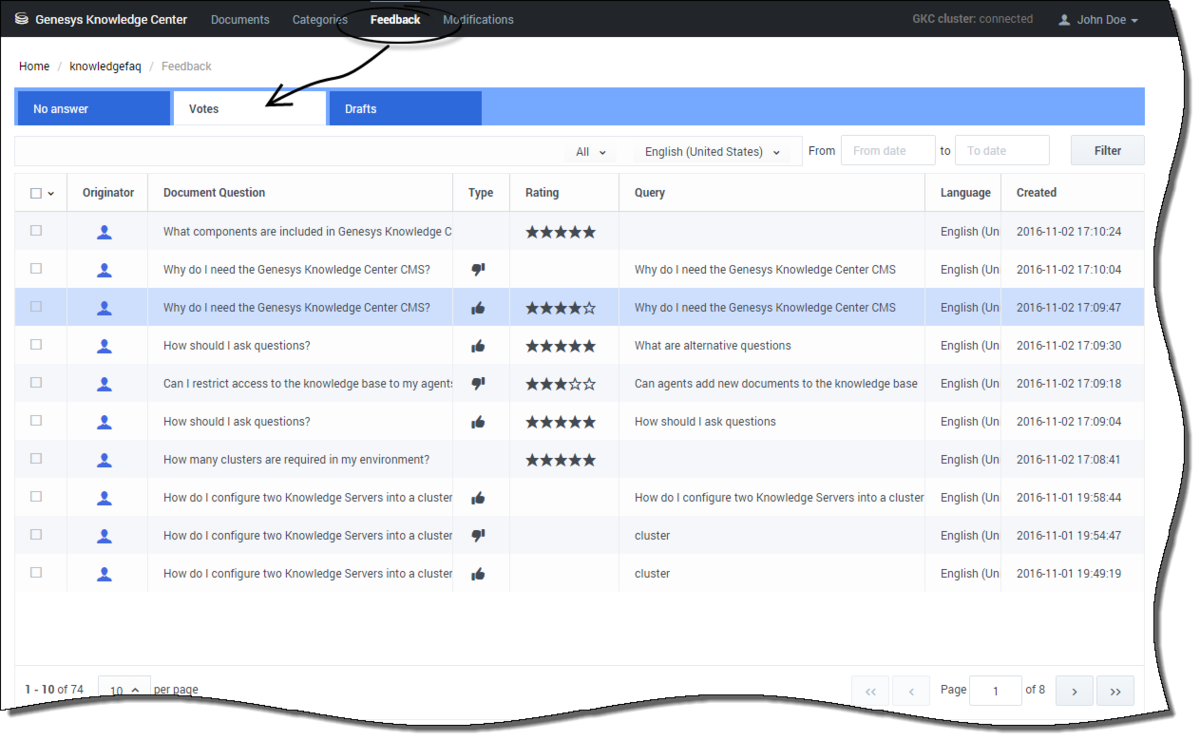Viewport: 1200px width, 741px height.
Task: Click the three-star rating in the 17:09:18 row
Action: click(x=561, y=384)
